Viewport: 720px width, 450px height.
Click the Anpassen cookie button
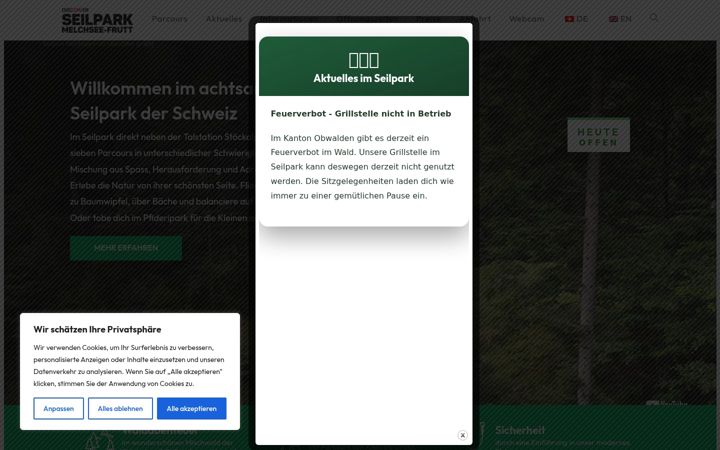tap(58, 408)
